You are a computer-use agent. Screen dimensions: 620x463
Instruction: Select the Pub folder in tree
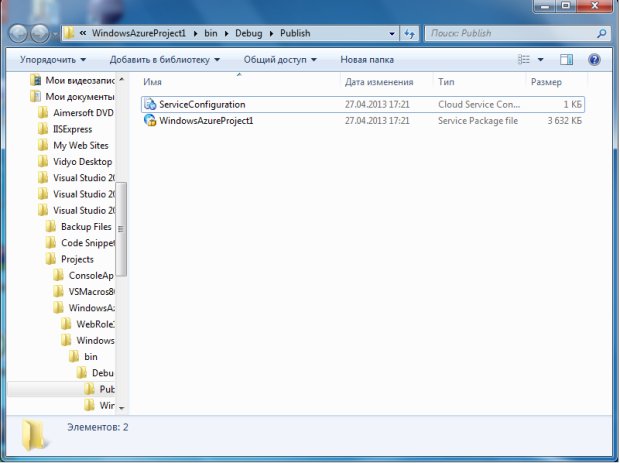click(107, 389)
